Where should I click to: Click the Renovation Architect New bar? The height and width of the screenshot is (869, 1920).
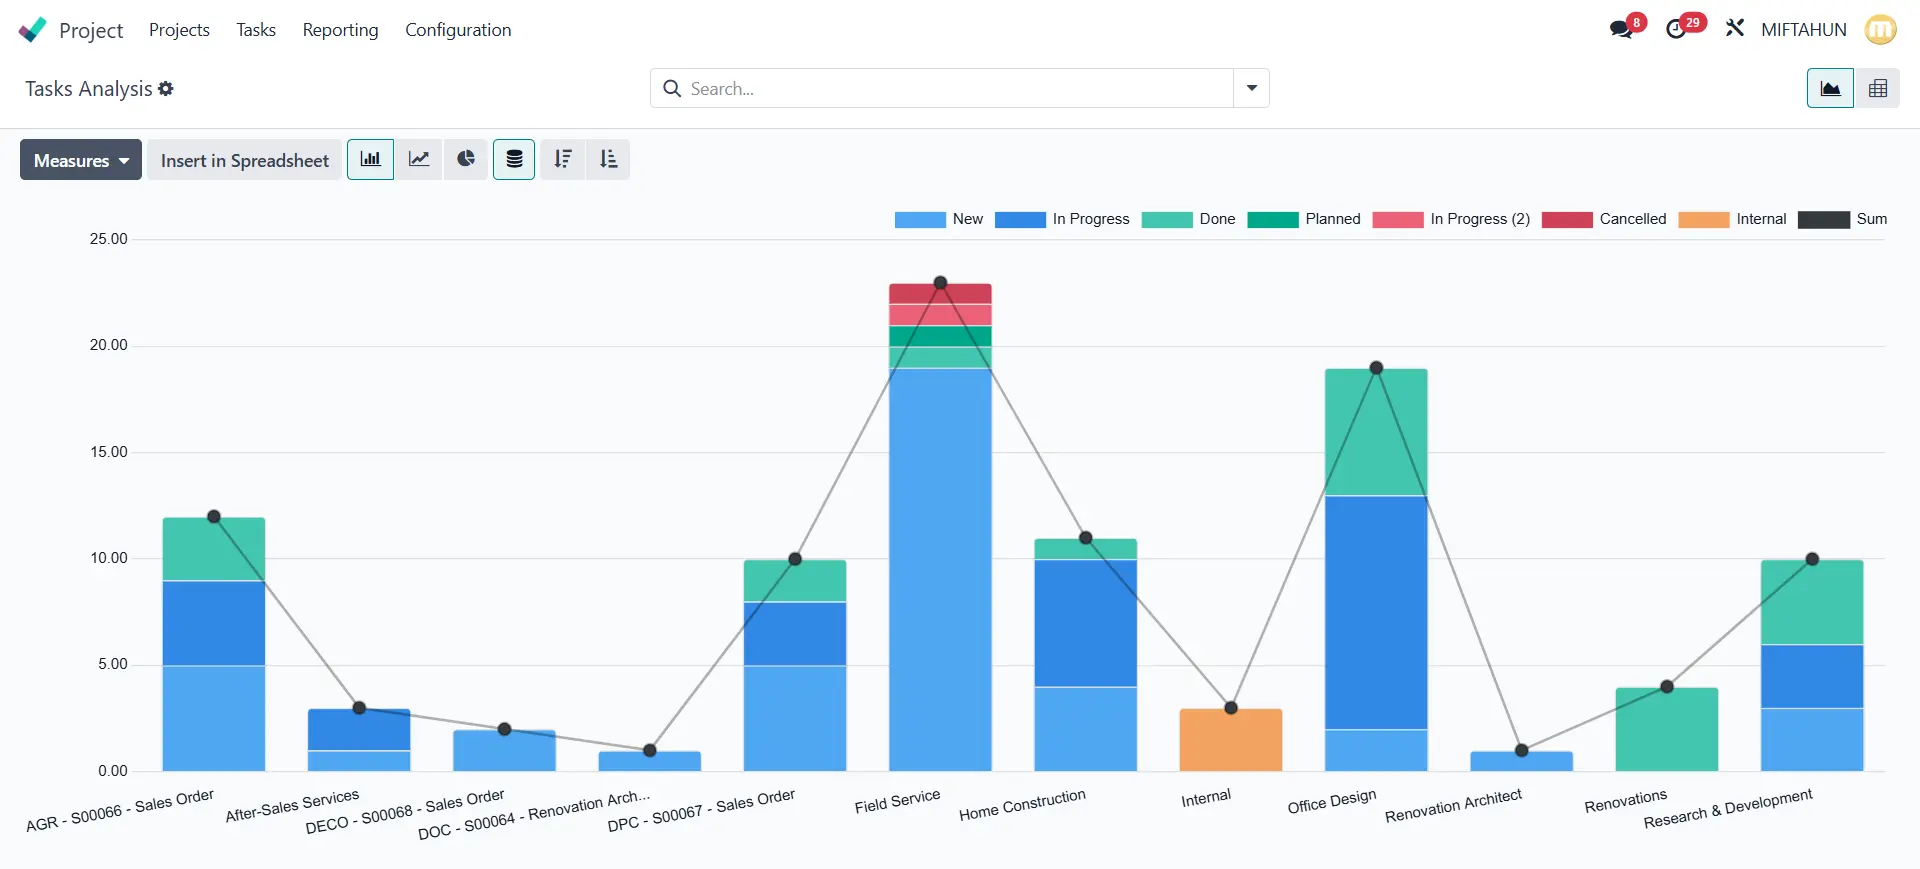1521,761
